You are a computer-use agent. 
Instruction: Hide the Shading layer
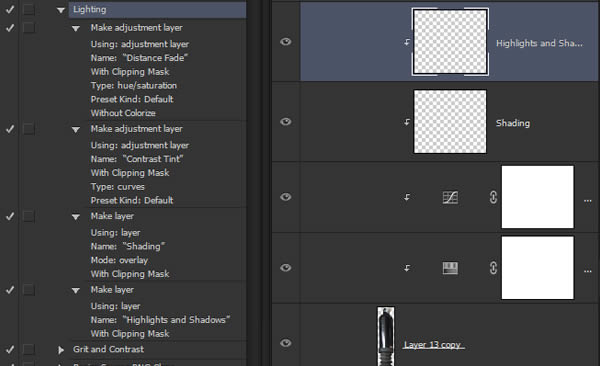(285, 122)
